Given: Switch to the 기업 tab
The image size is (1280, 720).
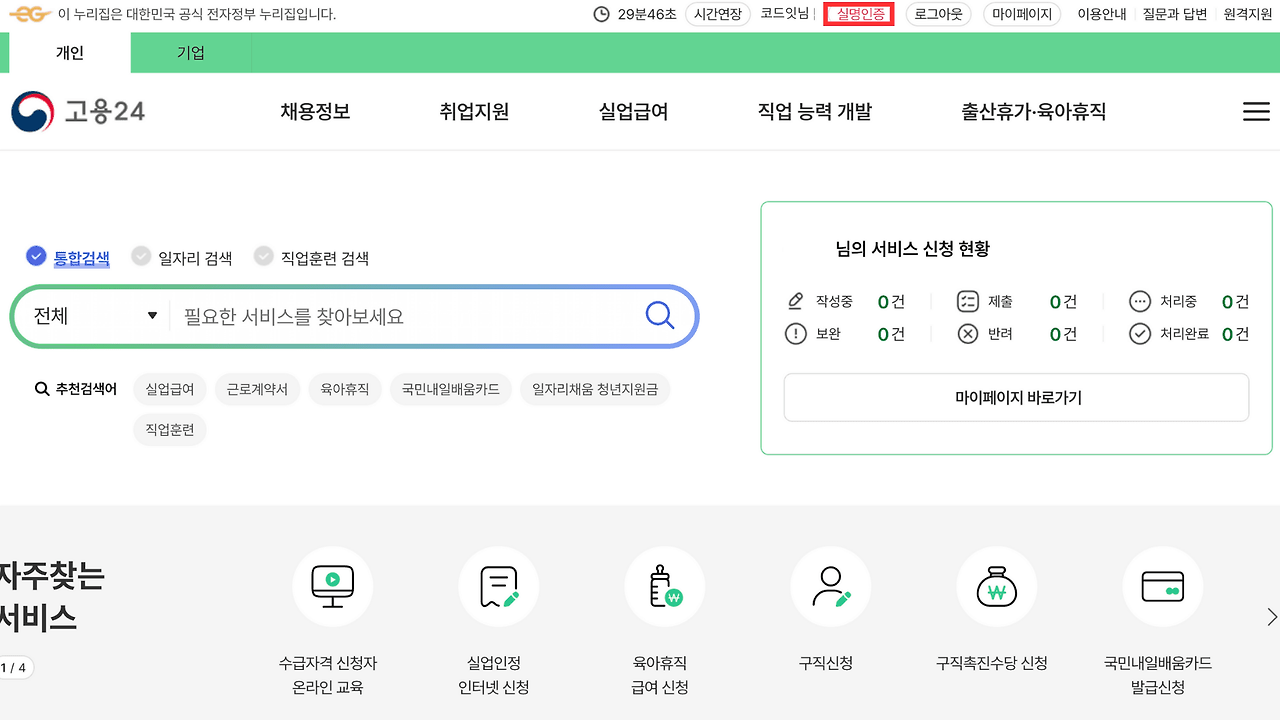Looking at the screenshot, I should 190,53.
